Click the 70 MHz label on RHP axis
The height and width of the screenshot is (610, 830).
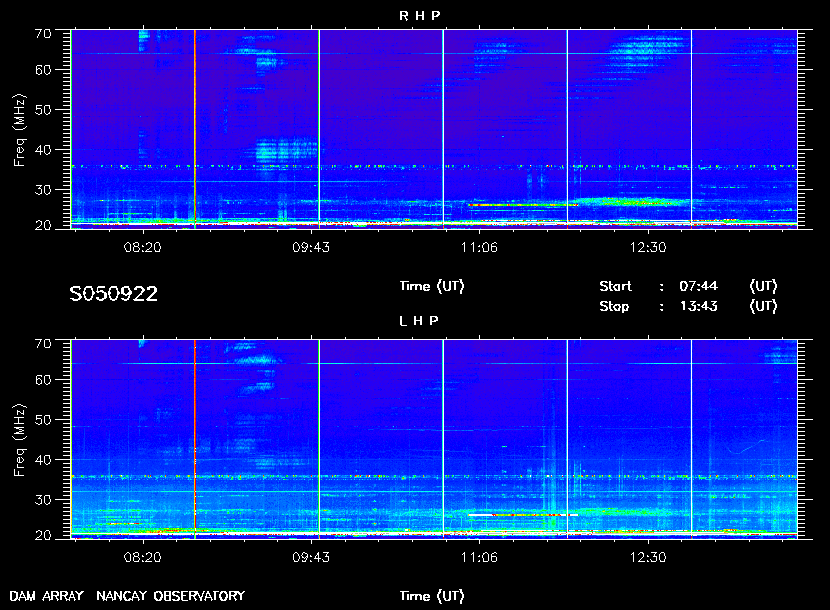pos(43,33)
